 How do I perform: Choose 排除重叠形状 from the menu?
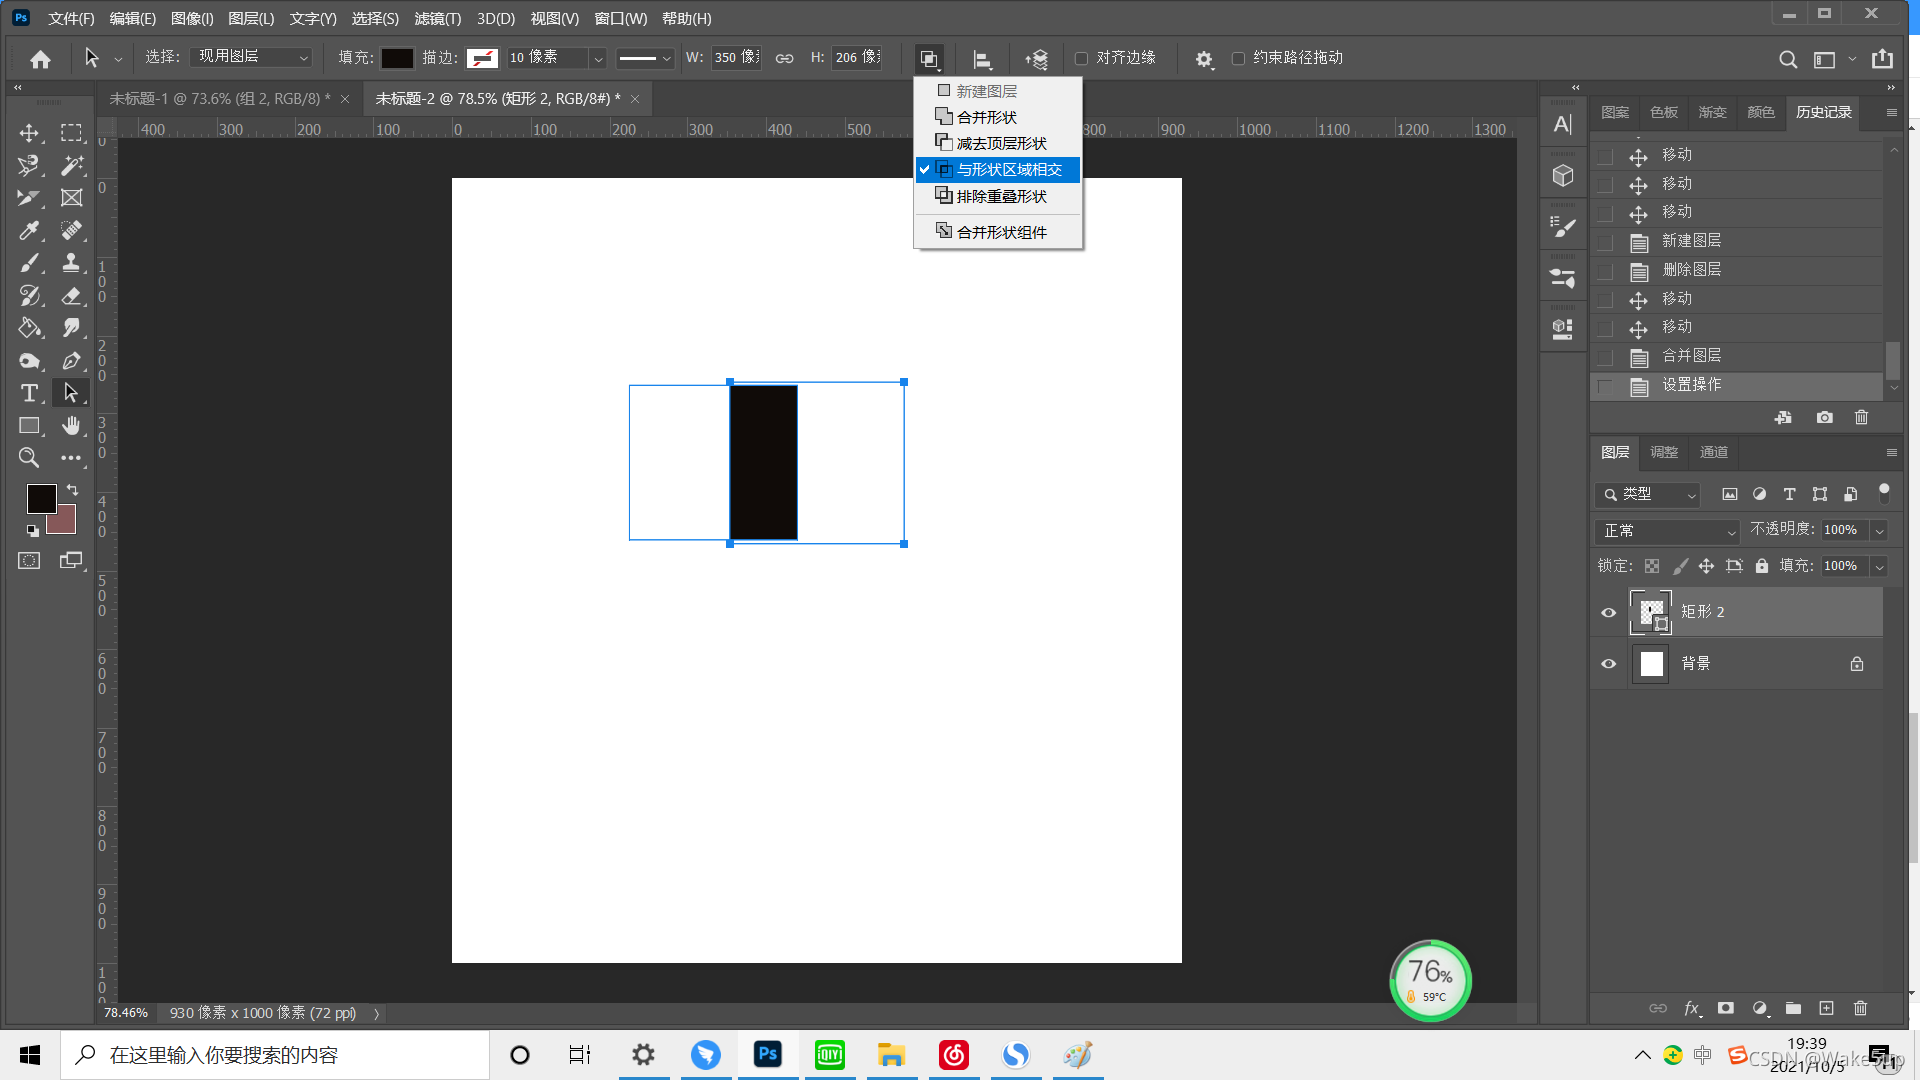tap(1001, 196)
